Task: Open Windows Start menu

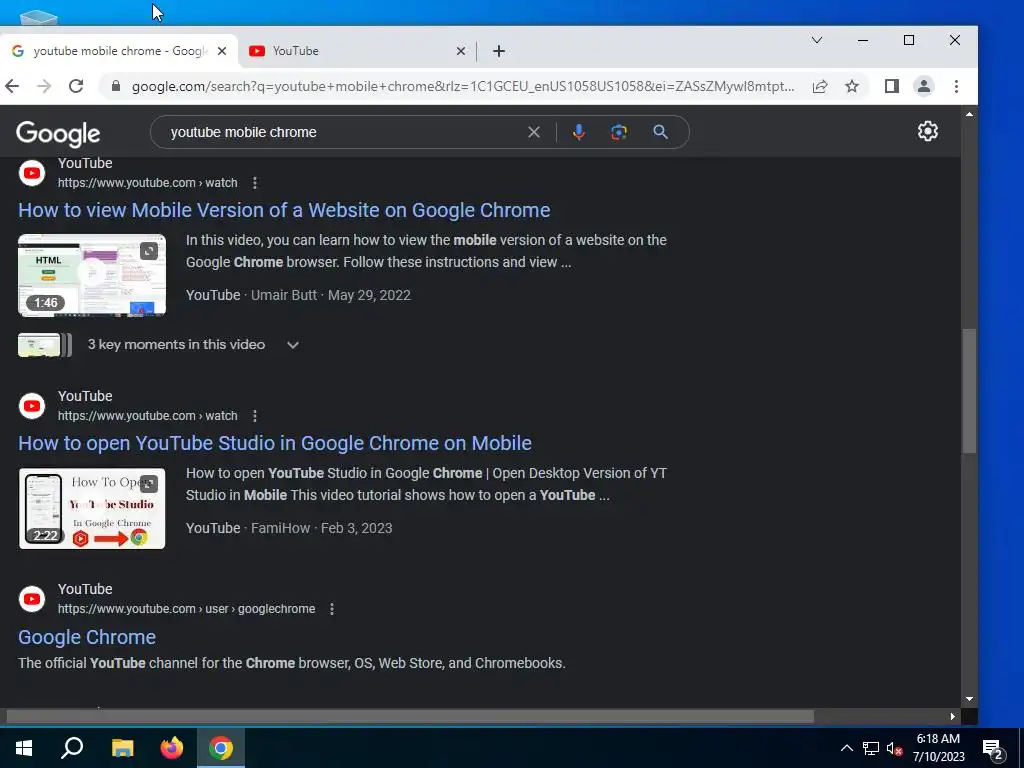Action: pos(24,748)
